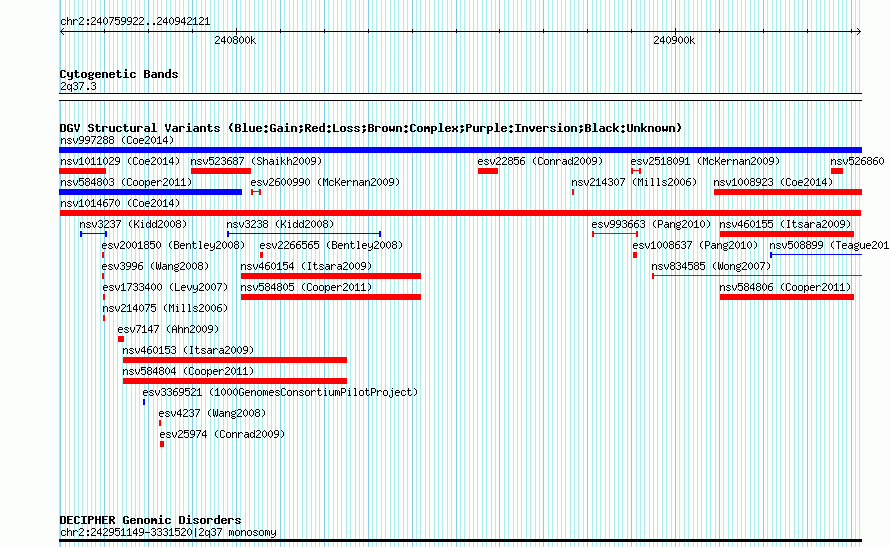Open DECIPHER Genomic Disorders track title
Image resolution: width=890 pixels, height=547 pixels.
[x=150, y=520]
